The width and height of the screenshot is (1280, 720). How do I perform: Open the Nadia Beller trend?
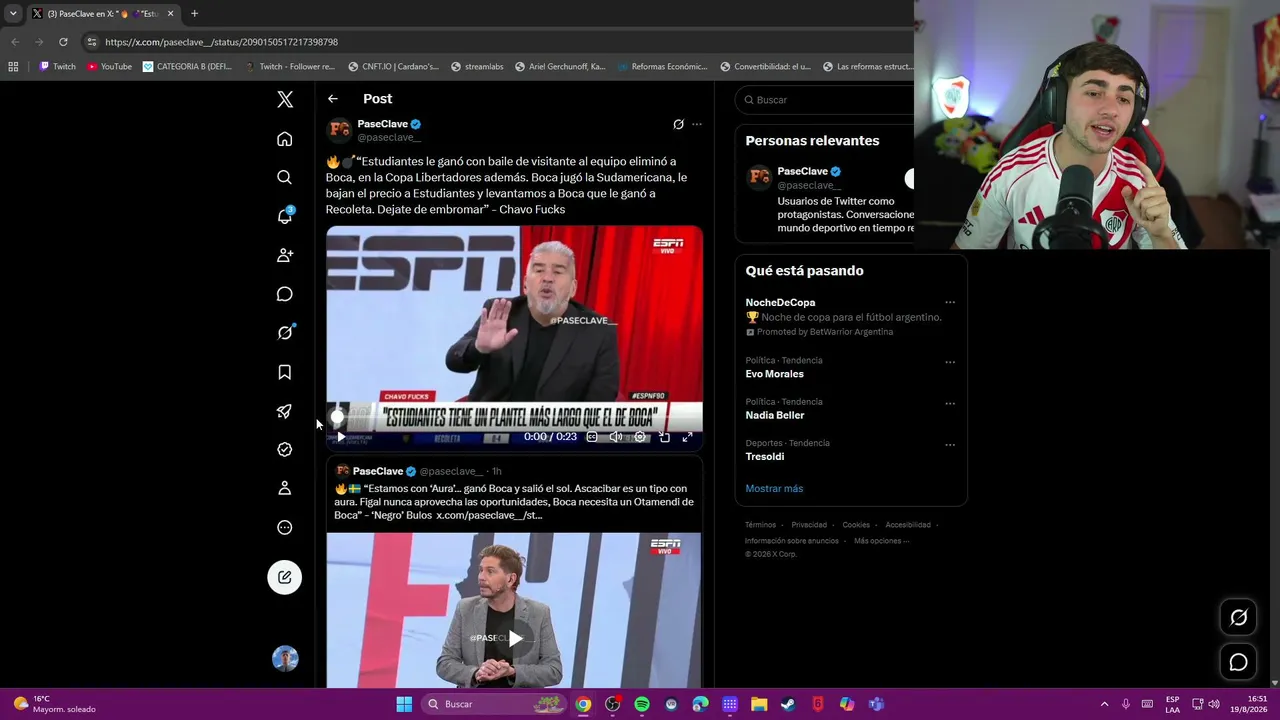775,415
